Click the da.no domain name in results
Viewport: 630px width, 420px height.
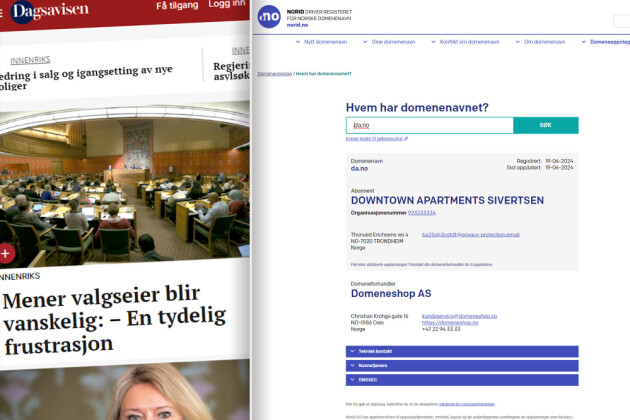[x=359, y=168]
